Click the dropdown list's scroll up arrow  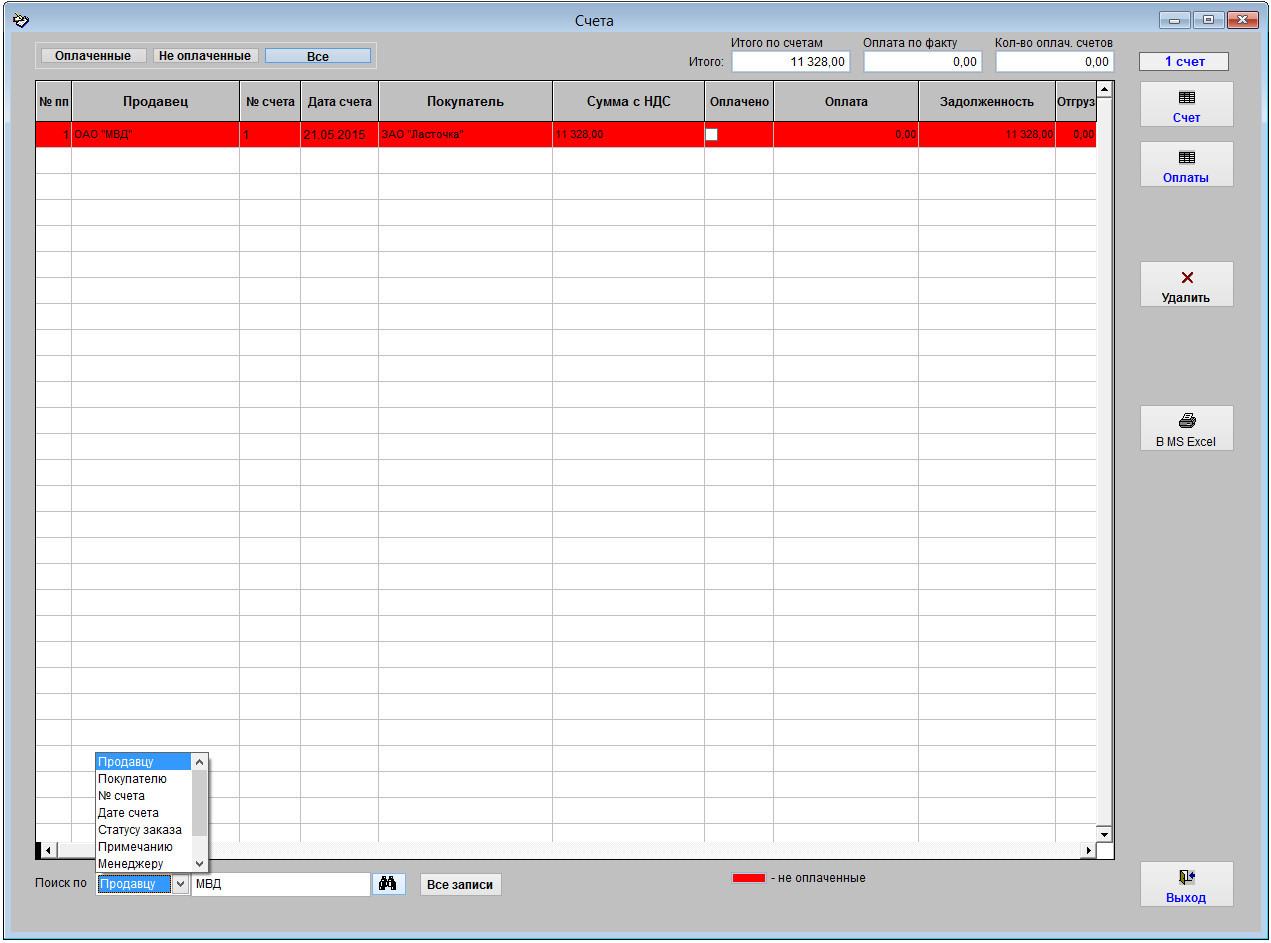tap(200, 762)
